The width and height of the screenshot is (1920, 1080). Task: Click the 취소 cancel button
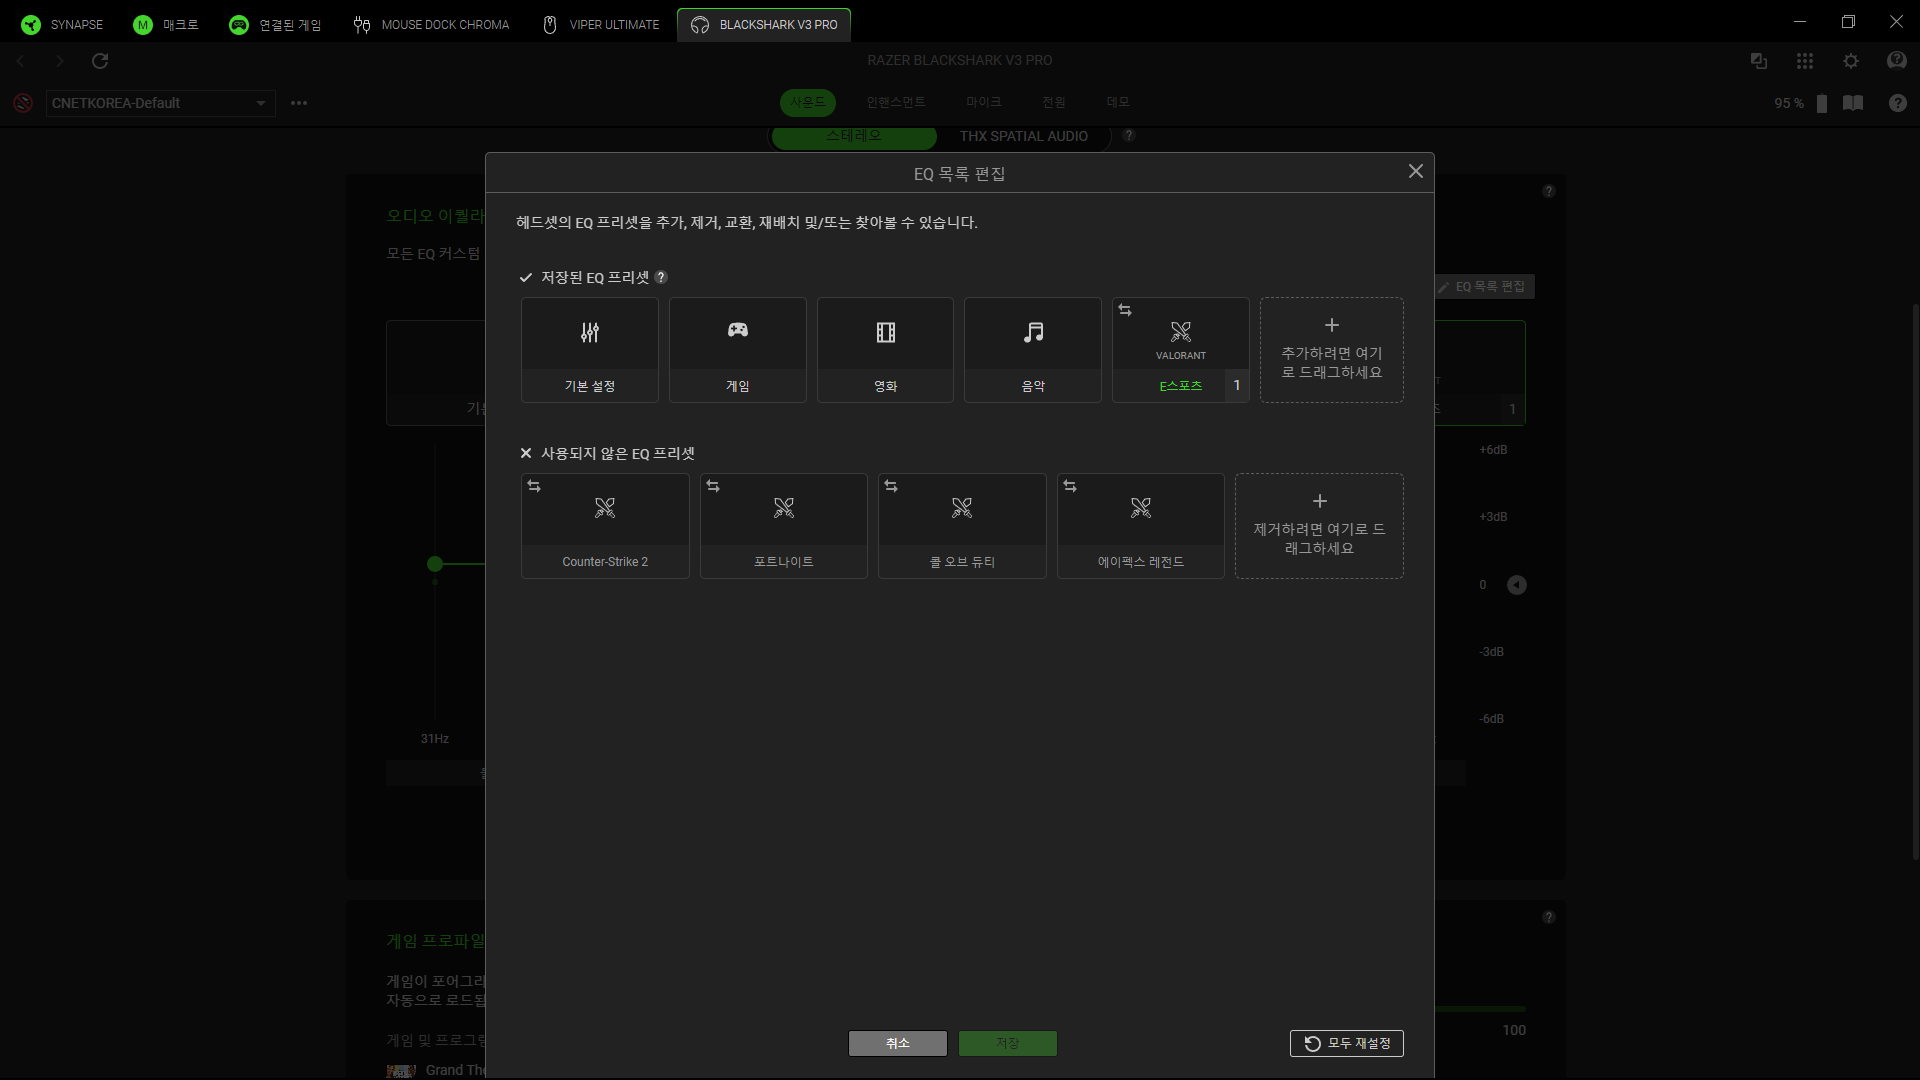898,1044
